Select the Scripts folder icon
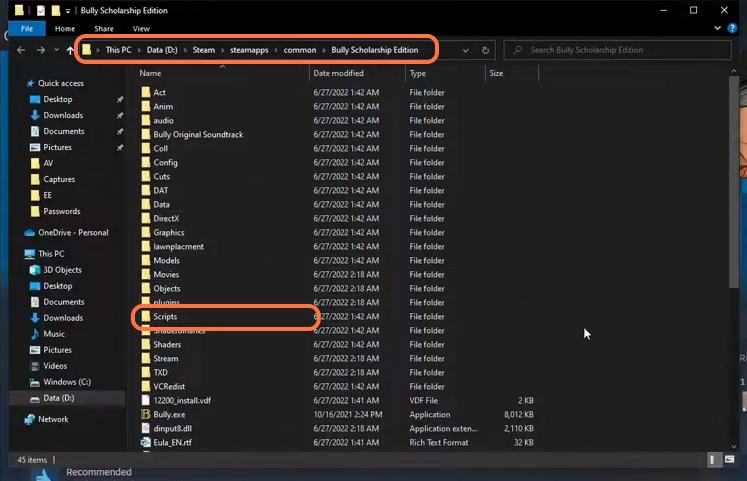The height and width of the screenshot is (481, 747). point(146,316)
